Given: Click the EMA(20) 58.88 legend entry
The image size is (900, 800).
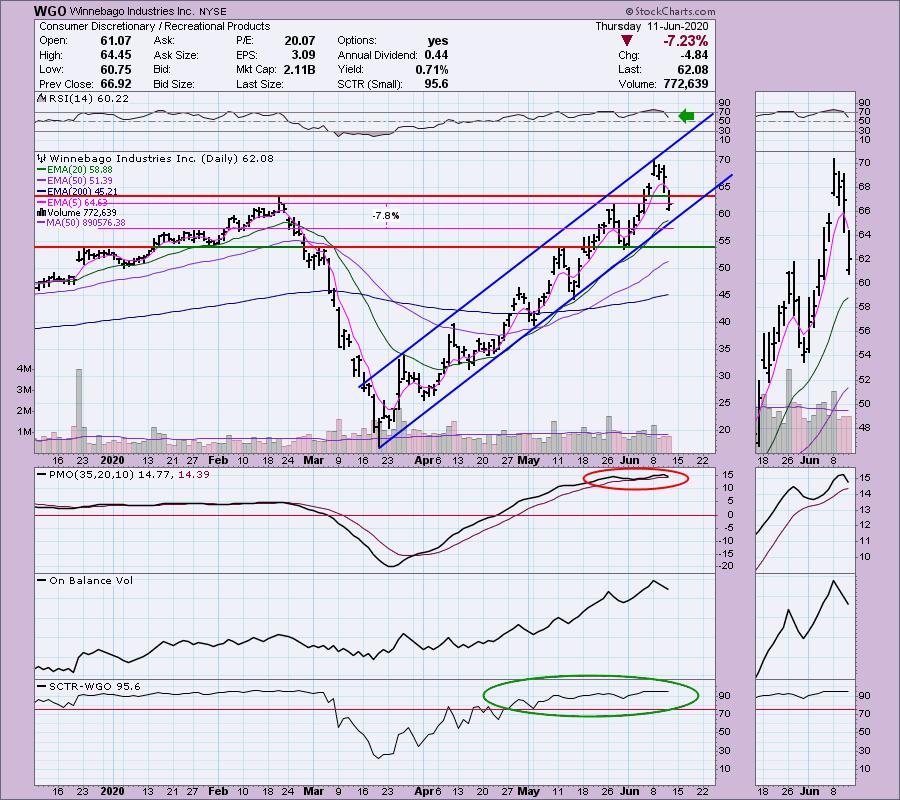Looking at the screenshot, I should [x=80, y=170].
